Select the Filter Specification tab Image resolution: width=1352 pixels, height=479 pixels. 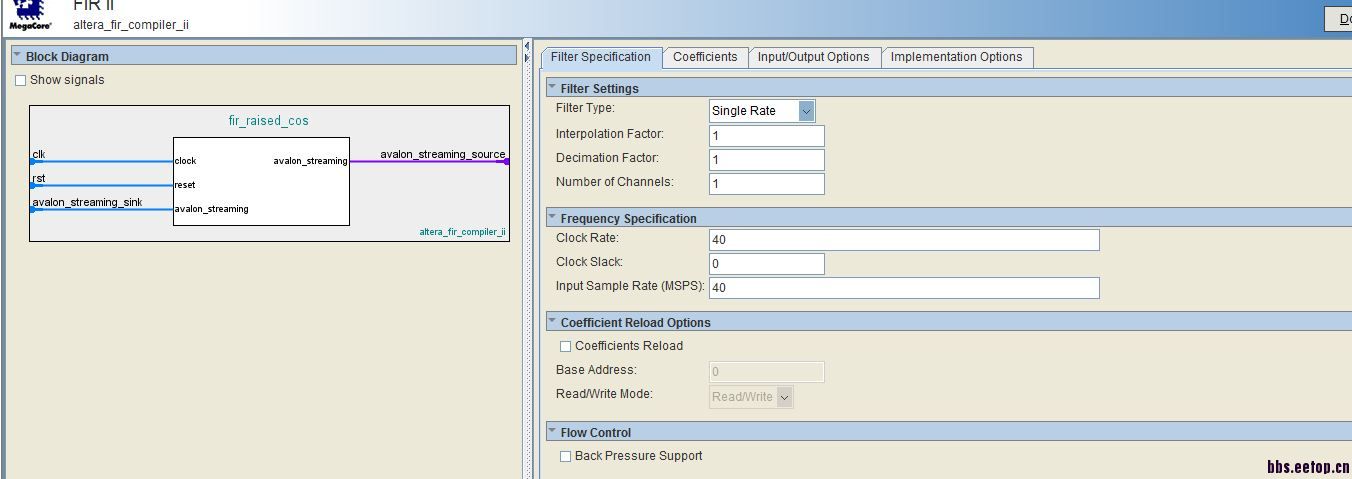tap(600, 57)
